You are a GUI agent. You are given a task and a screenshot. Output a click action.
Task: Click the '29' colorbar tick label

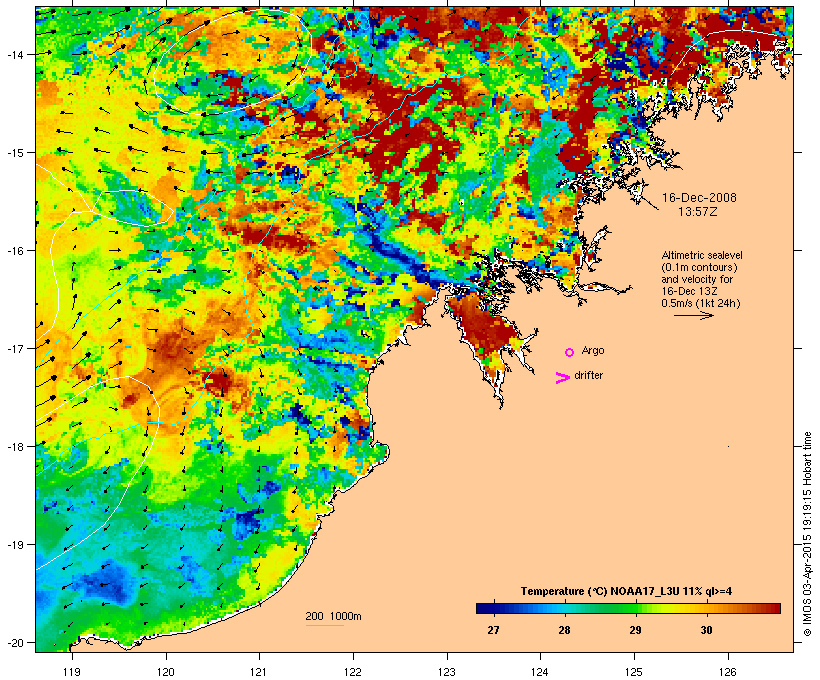tap(635, 630)
